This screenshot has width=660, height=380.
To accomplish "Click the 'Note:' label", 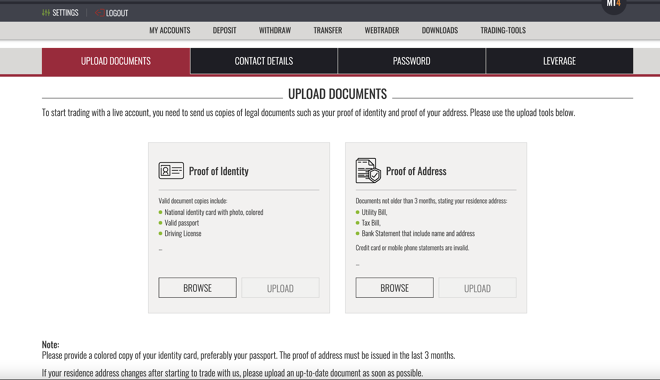I will (51, 344).
